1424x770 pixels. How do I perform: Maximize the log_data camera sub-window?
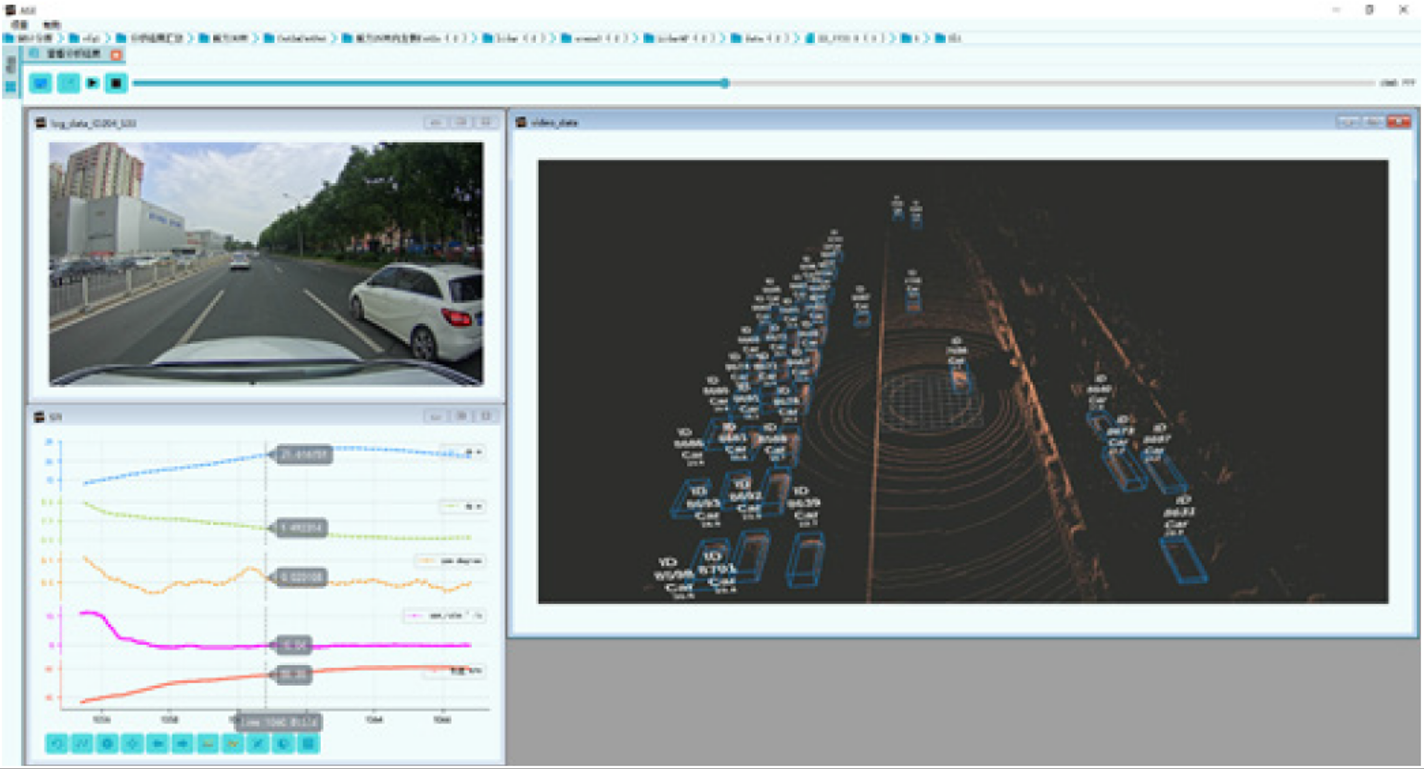460,123
